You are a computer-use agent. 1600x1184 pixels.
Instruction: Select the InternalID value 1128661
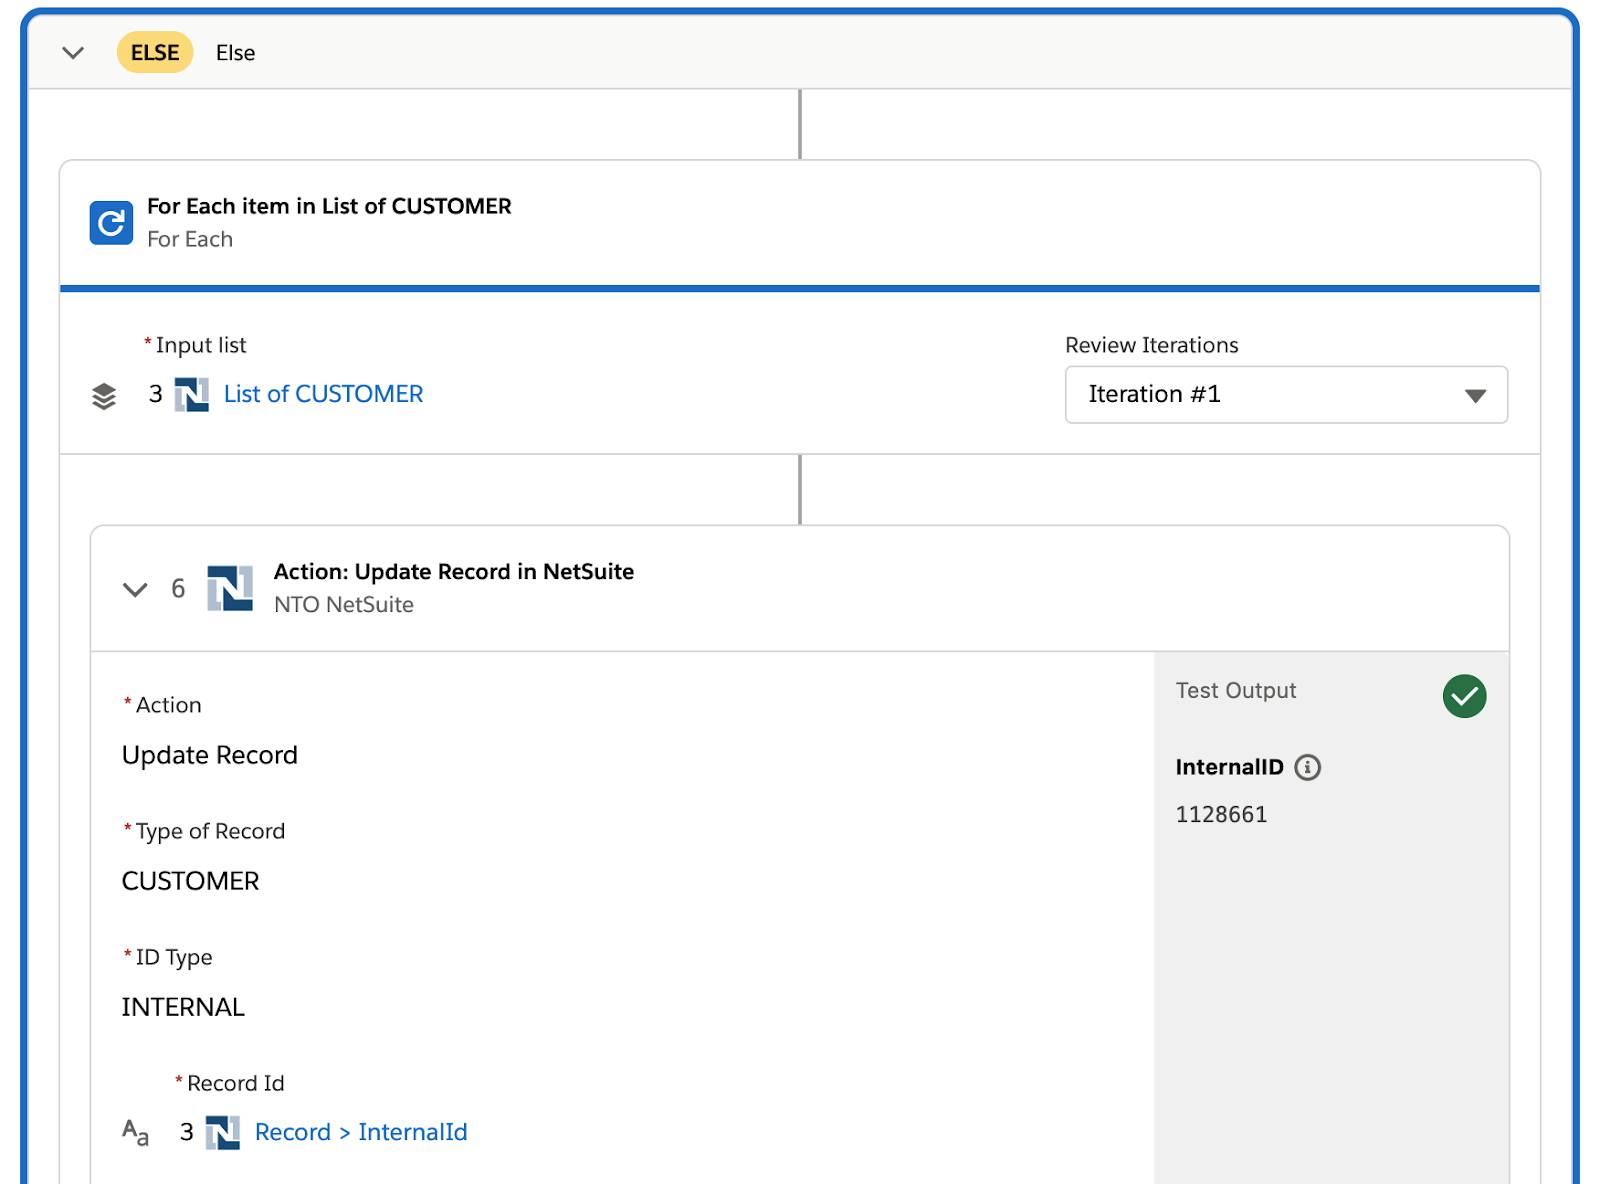tap(1221, 814)
